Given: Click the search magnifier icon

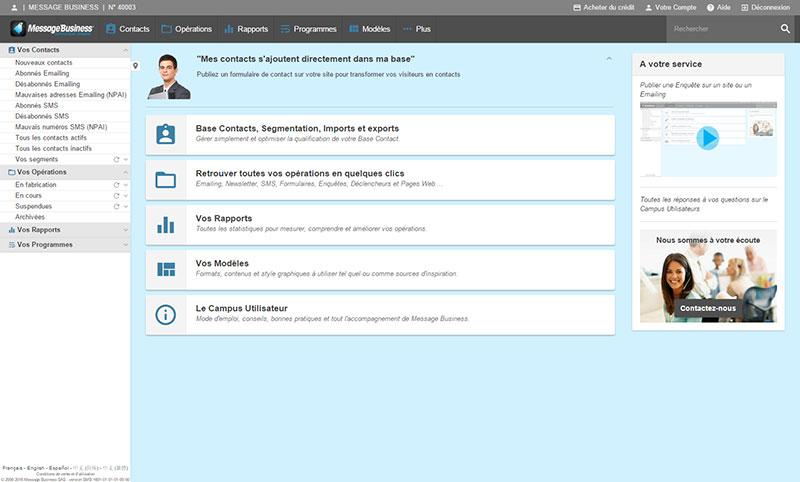Looking at the screenshot, I should coord(785,29).
